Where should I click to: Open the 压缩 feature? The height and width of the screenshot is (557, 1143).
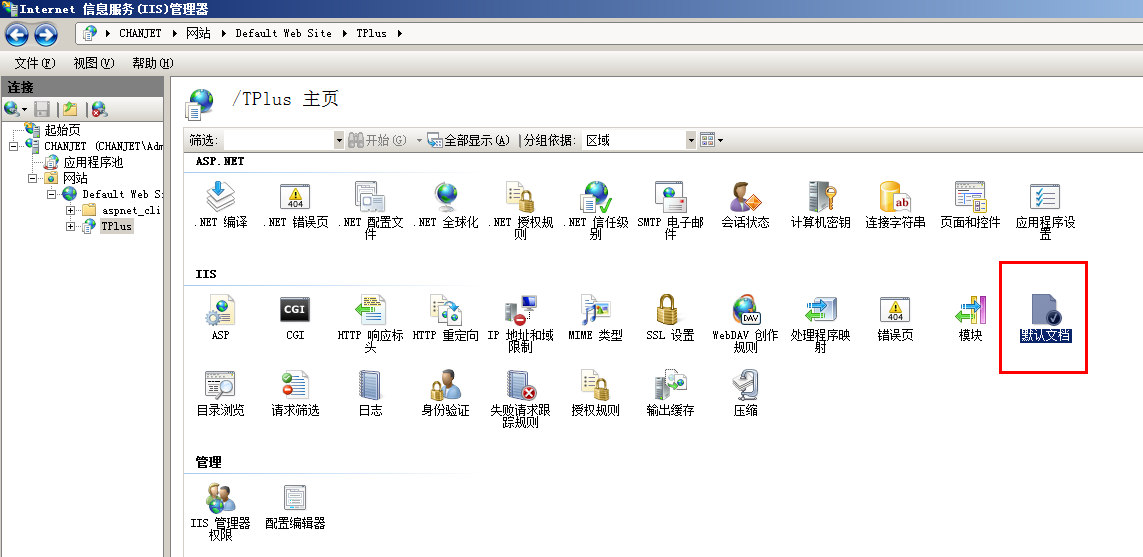click(745, 393)
